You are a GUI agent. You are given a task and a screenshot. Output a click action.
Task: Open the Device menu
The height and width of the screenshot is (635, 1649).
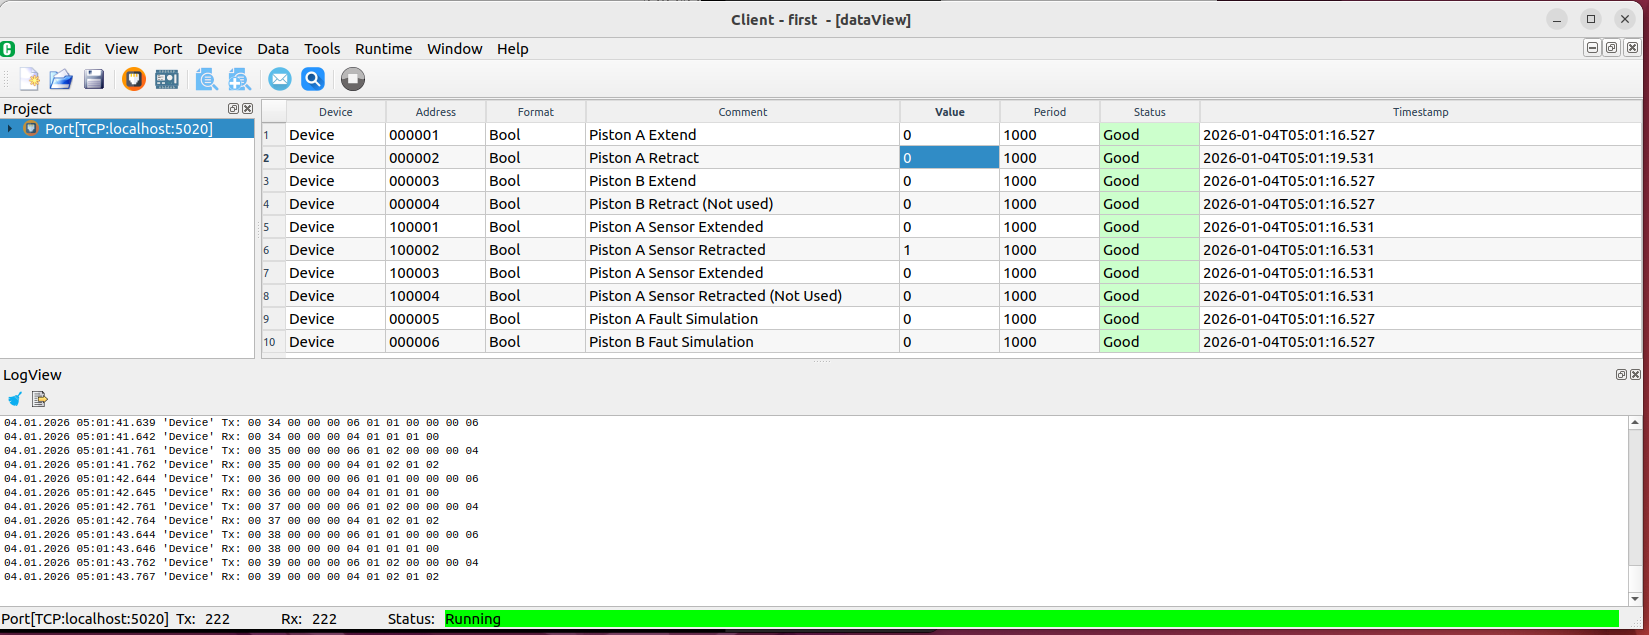[219, 49]
